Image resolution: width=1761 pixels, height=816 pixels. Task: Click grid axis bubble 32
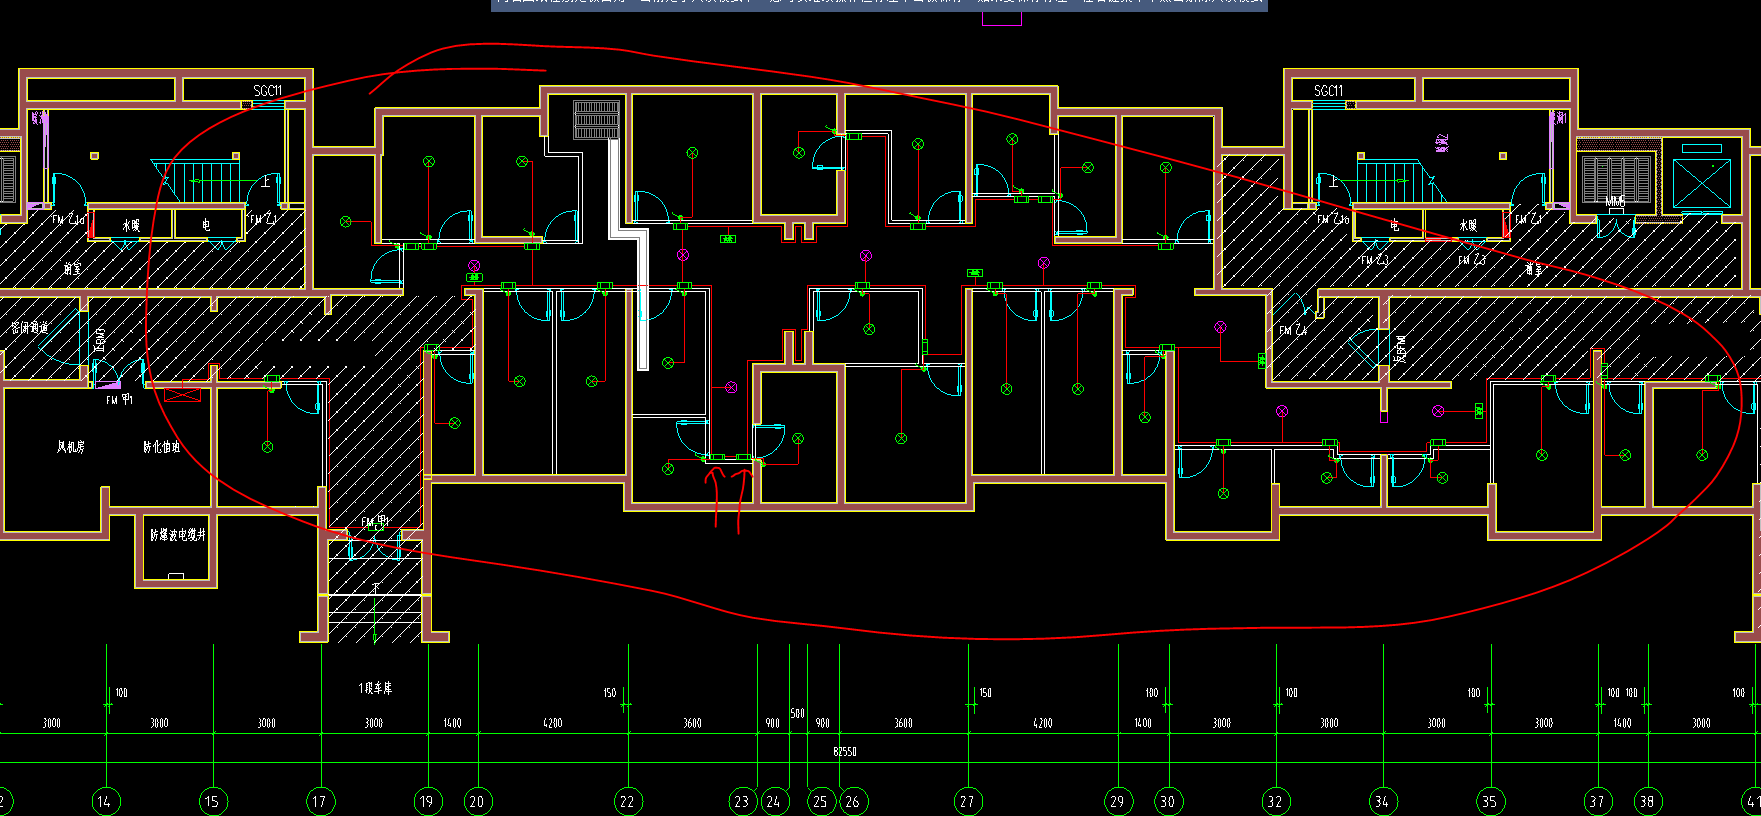pos(1276,801)
